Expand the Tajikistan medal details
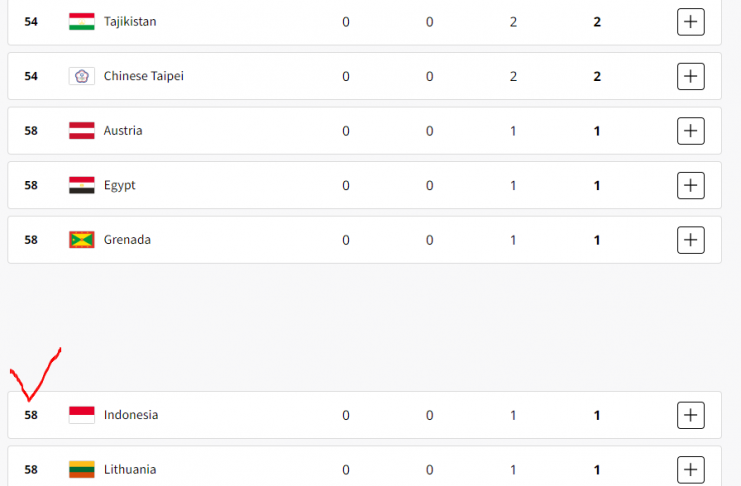Screen dimensions: 741x486 click(x=691, y=21)
